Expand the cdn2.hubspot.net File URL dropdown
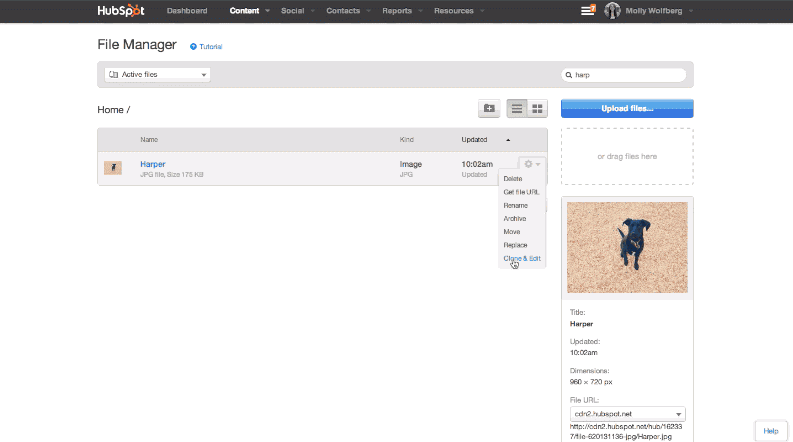793x442 pixels. click(627, 413)
